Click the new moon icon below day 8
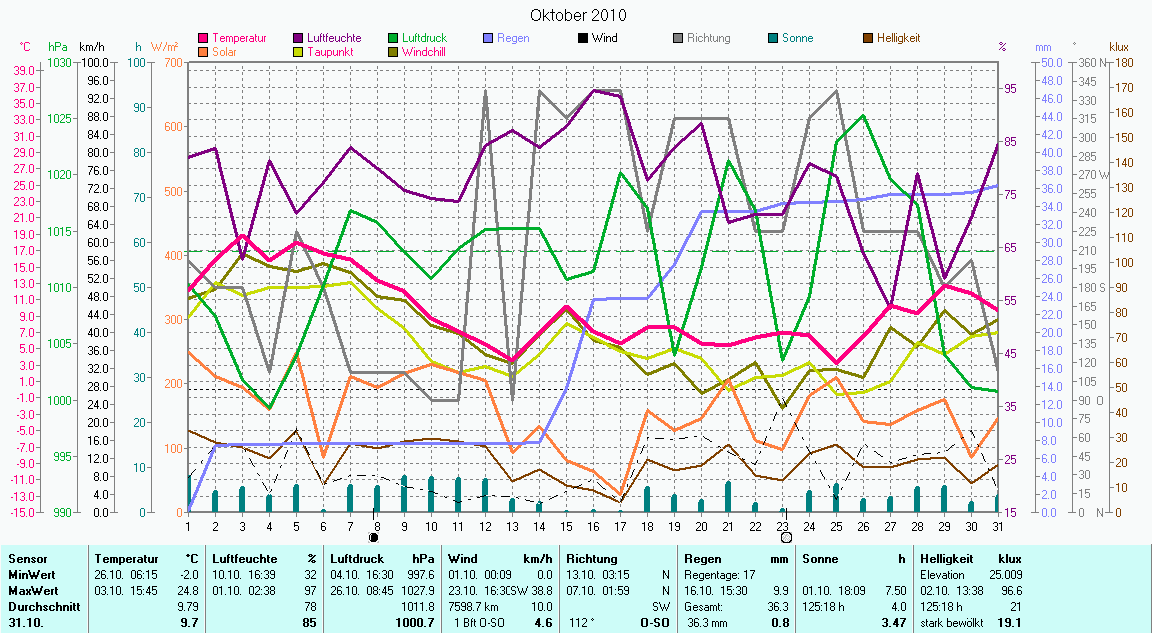The image size is (1152, 633). [374, 537]
